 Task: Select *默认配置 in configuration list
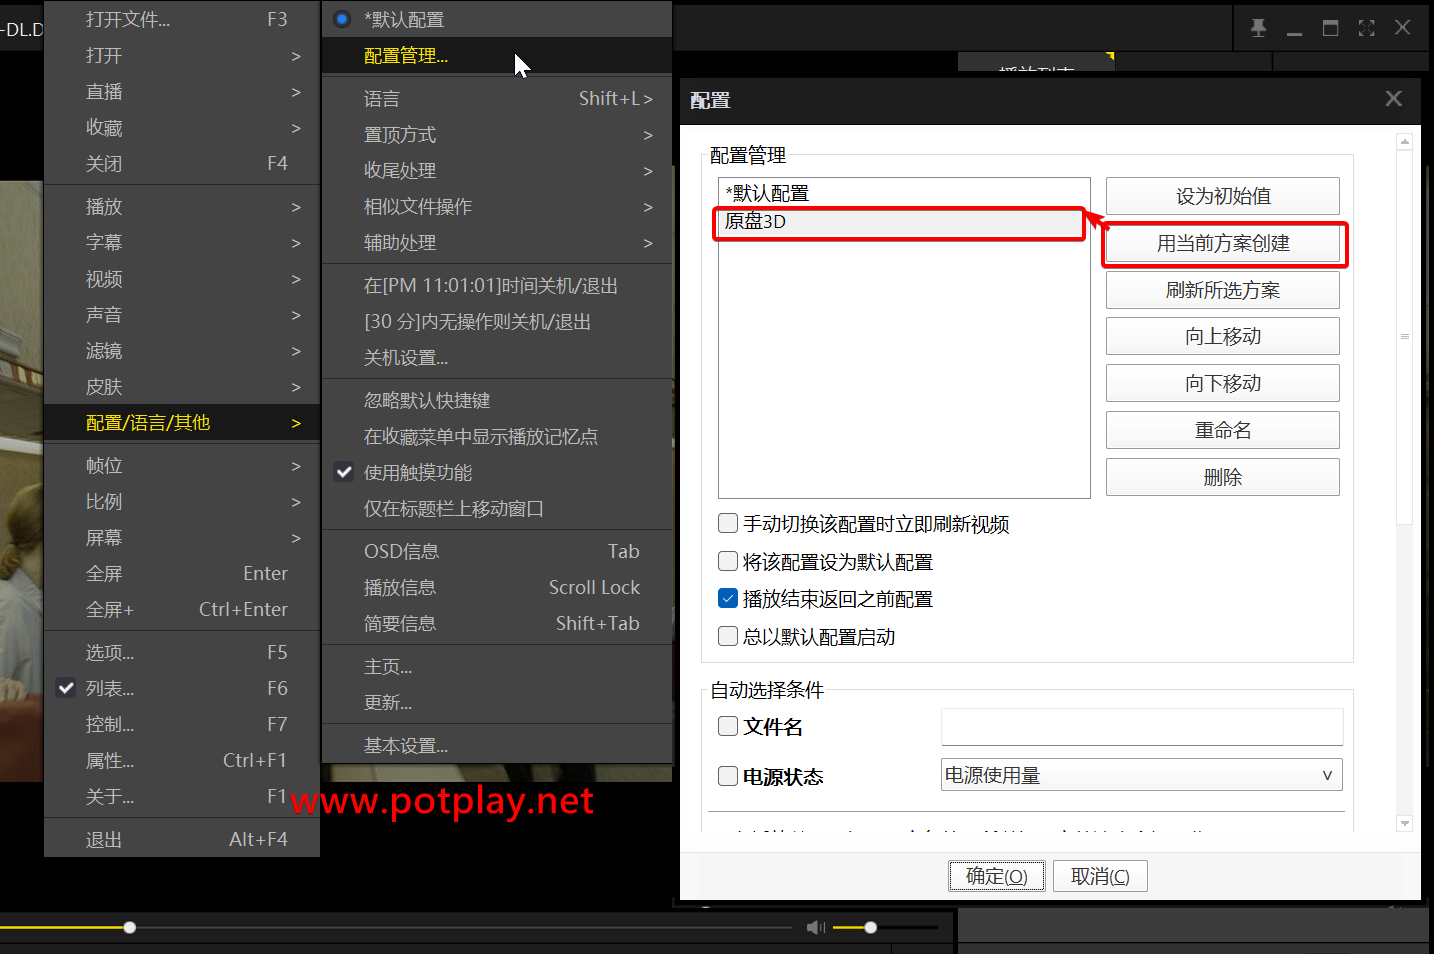point(904,193)
